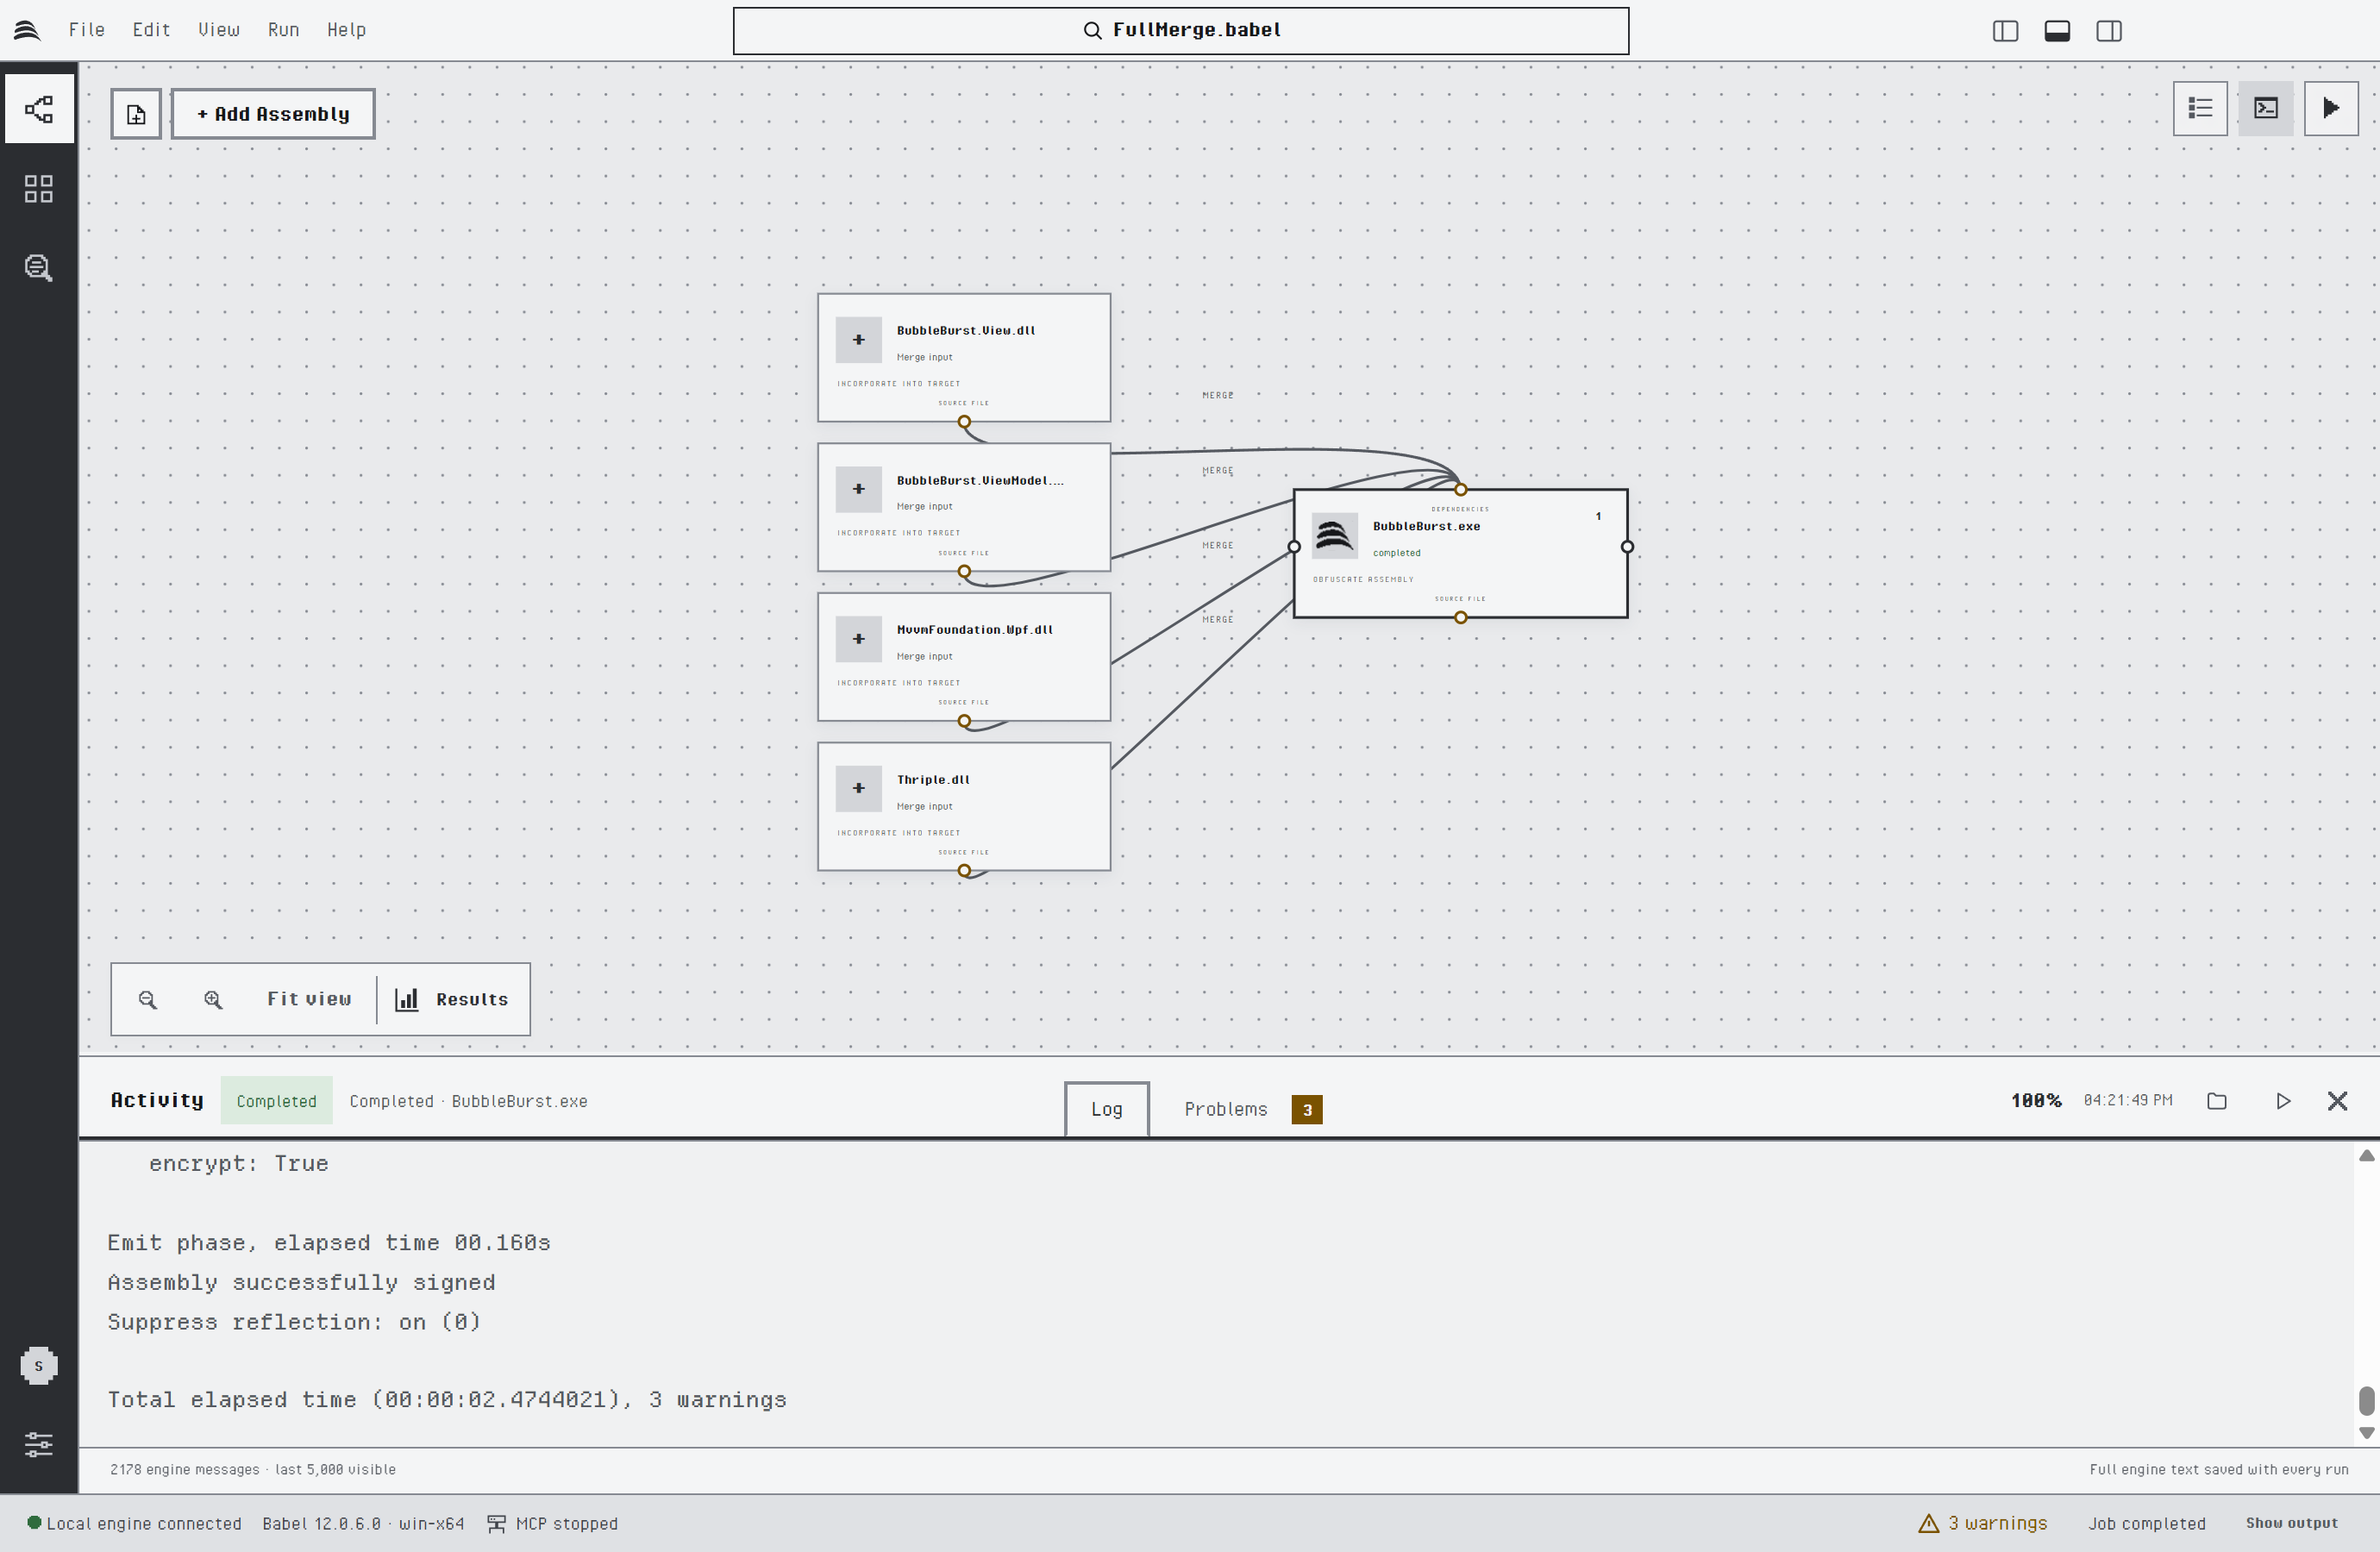Screen dimensions: 2380x1552
Task: Toggle the console output panel icon
Action: coord(2266,108)
